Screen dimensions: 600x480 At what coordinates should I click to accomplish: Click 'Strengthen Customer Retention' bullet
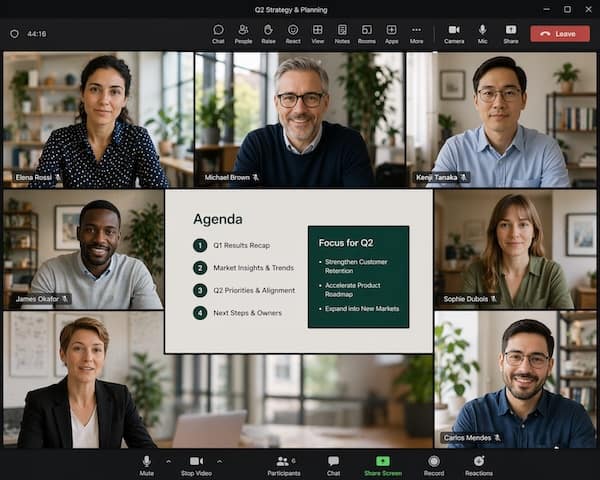click(x=356, y=266)
